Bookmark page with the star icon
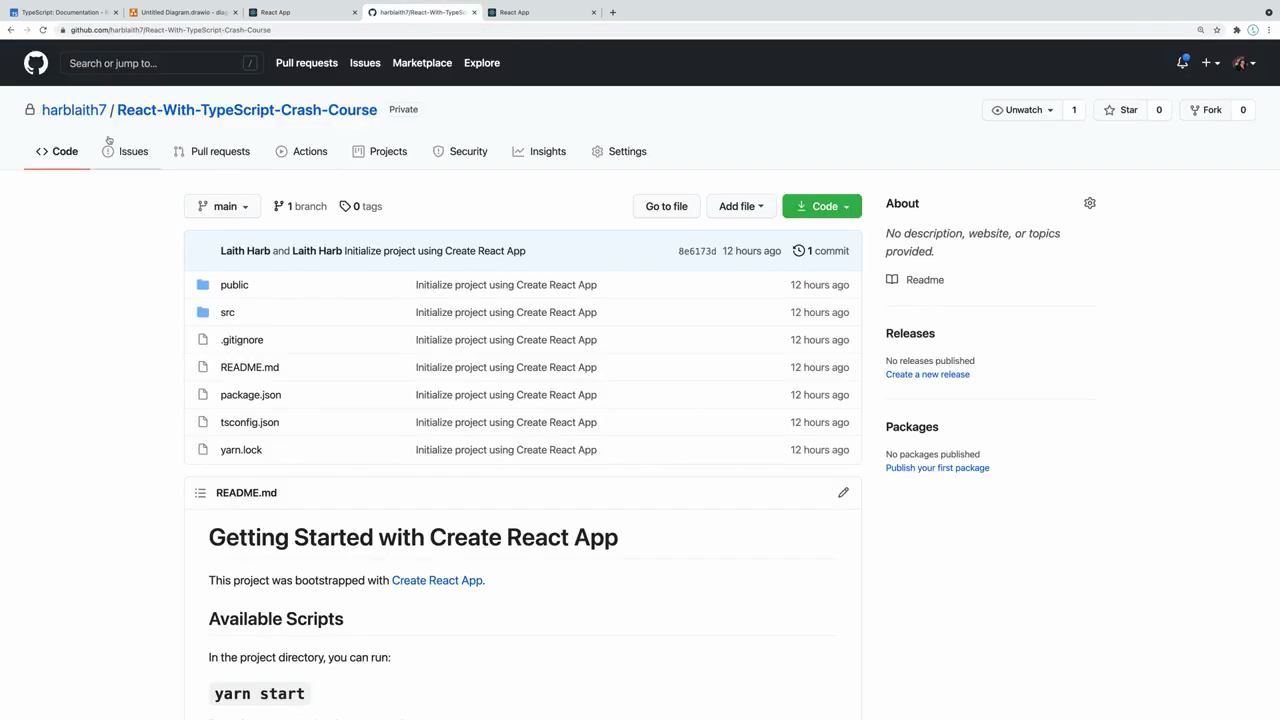 click(x=1217, y=30)
